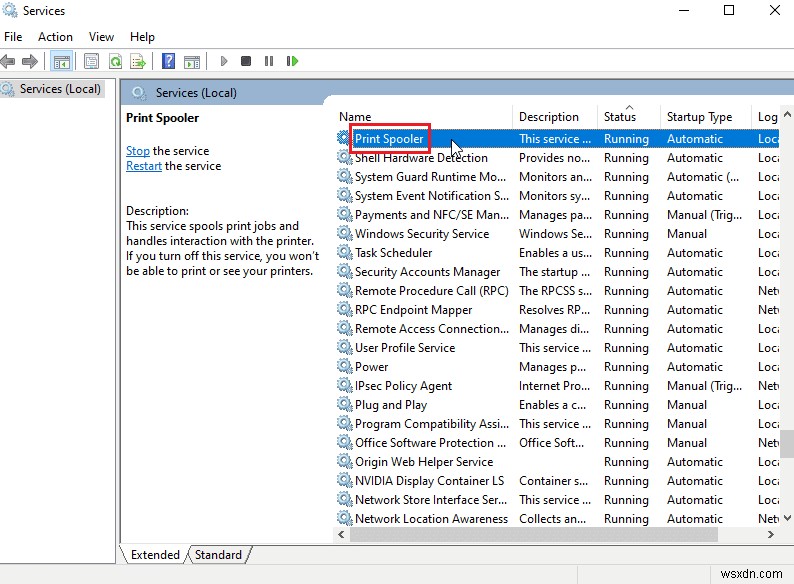Click the Restart Service icon

click(292, 61)
